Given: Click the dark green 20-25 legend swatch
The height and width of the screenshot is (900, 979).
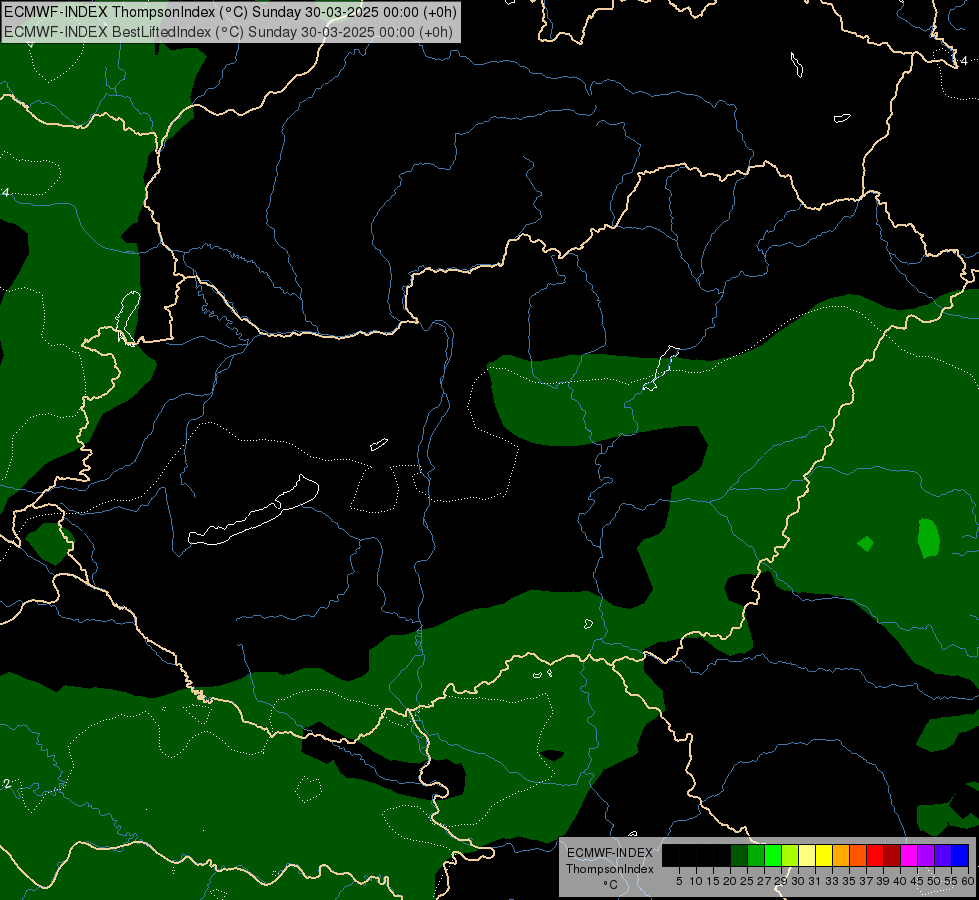Looking at the screenshot, I should coord(739,855).
